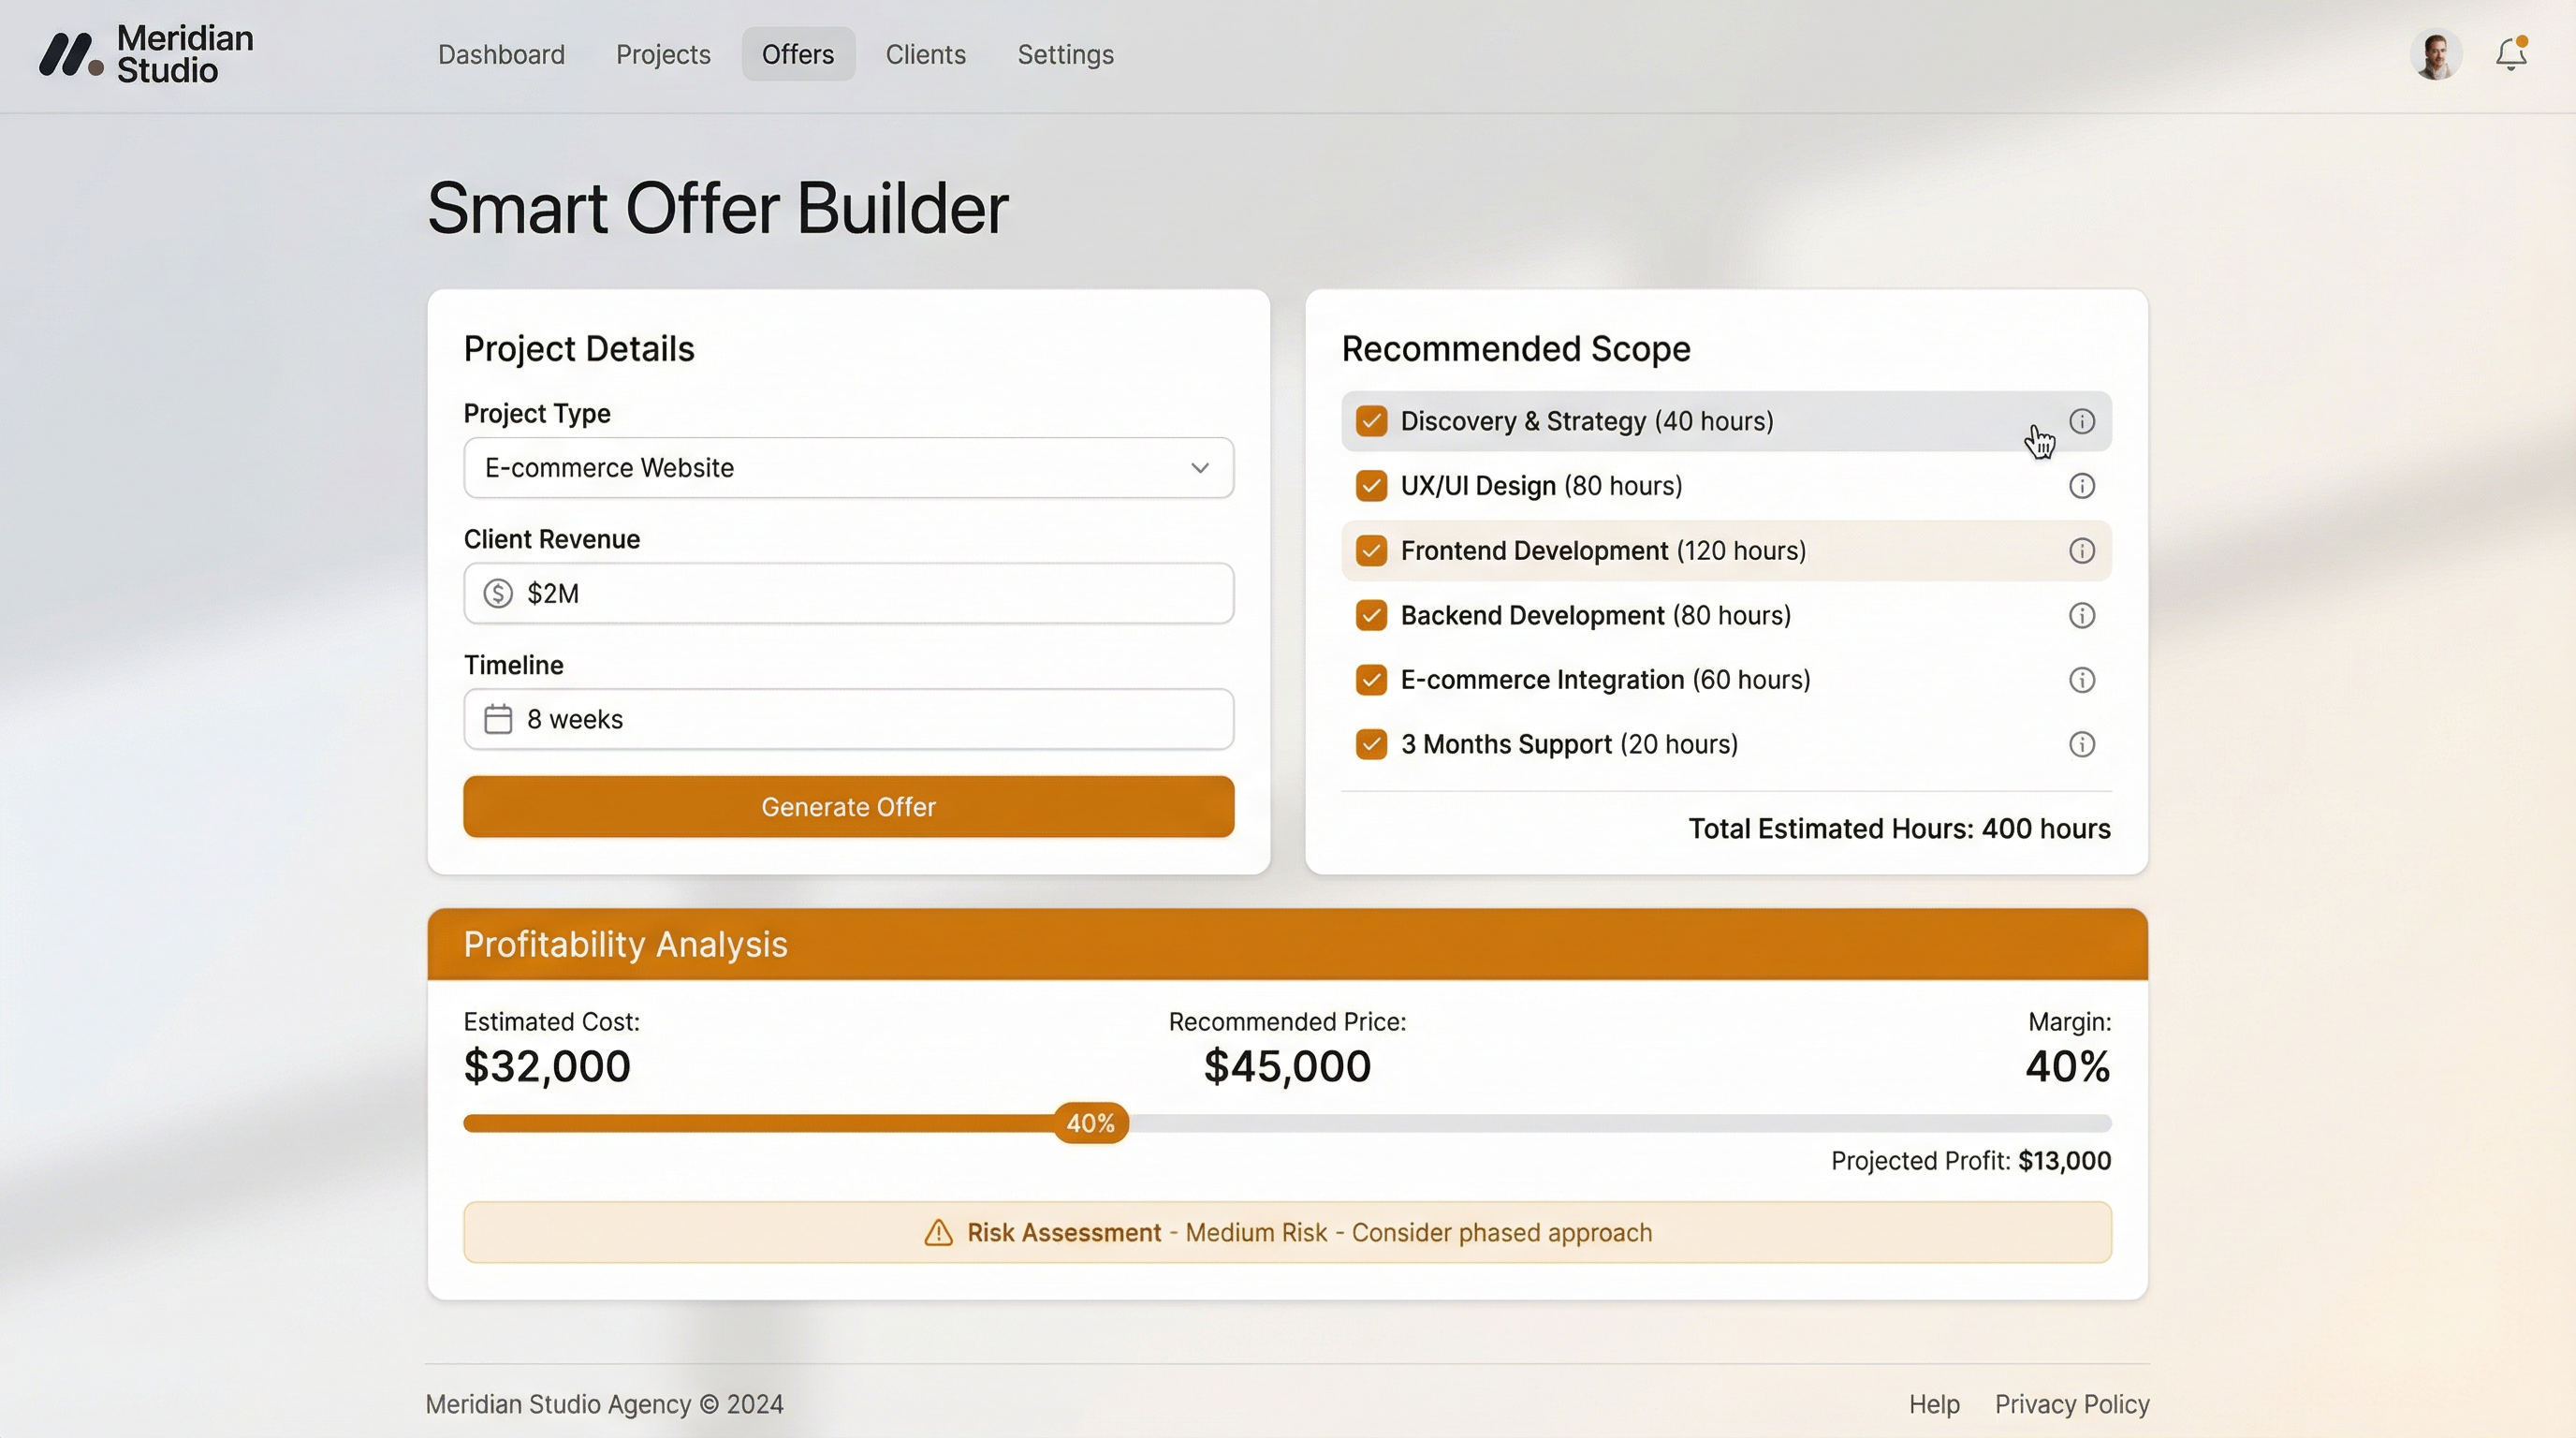Switch to the Clients section
Screen dimensions: 2576x1438
[924, 55]
